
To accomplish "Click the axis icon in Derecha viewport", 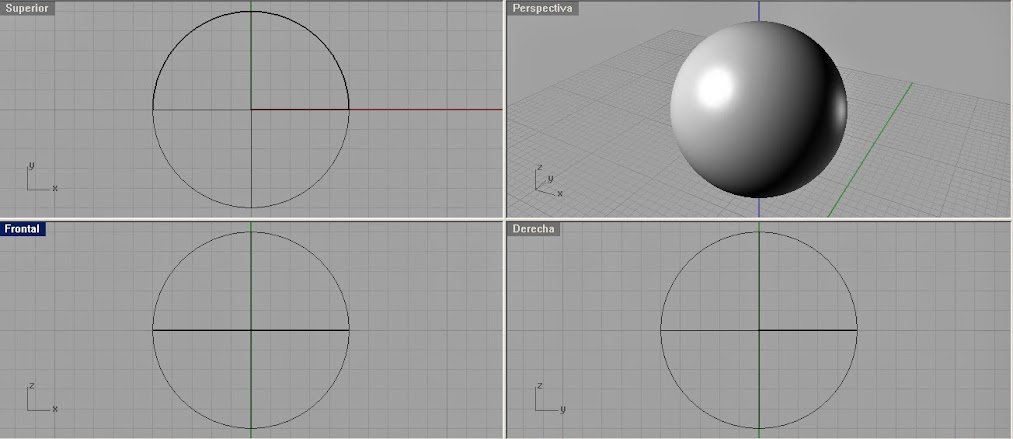I will point(550,398).
